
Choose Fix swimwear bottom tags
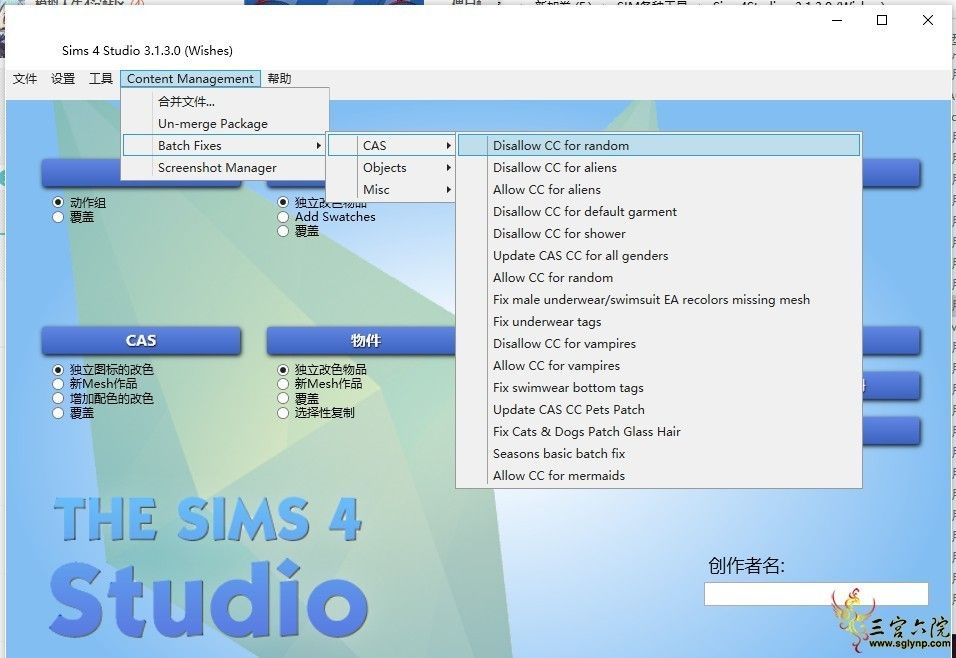[659, 387]
